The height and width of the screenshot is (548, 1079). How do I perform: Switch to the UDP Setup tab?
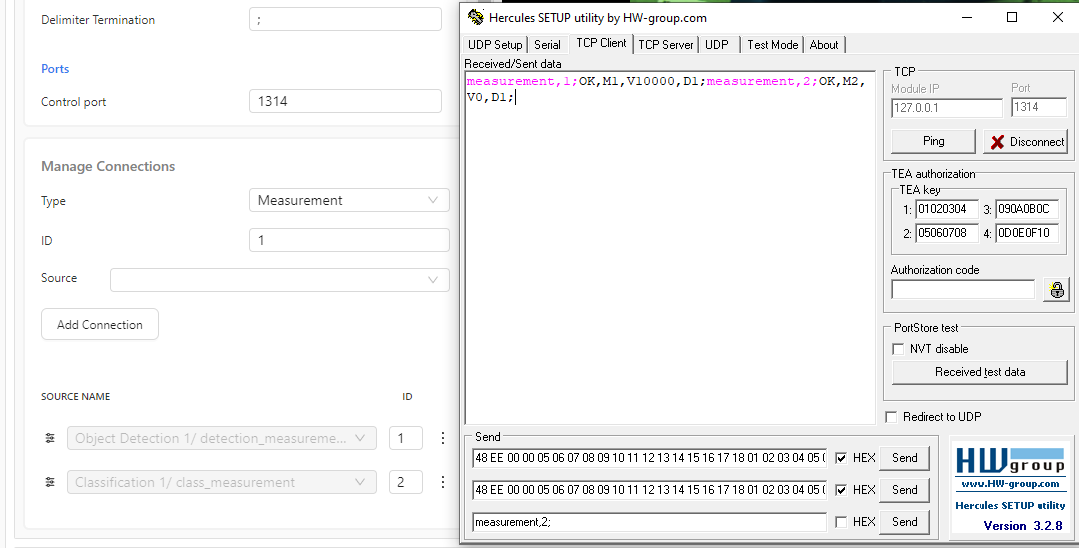pyautogui.click(x=495, y=45)
